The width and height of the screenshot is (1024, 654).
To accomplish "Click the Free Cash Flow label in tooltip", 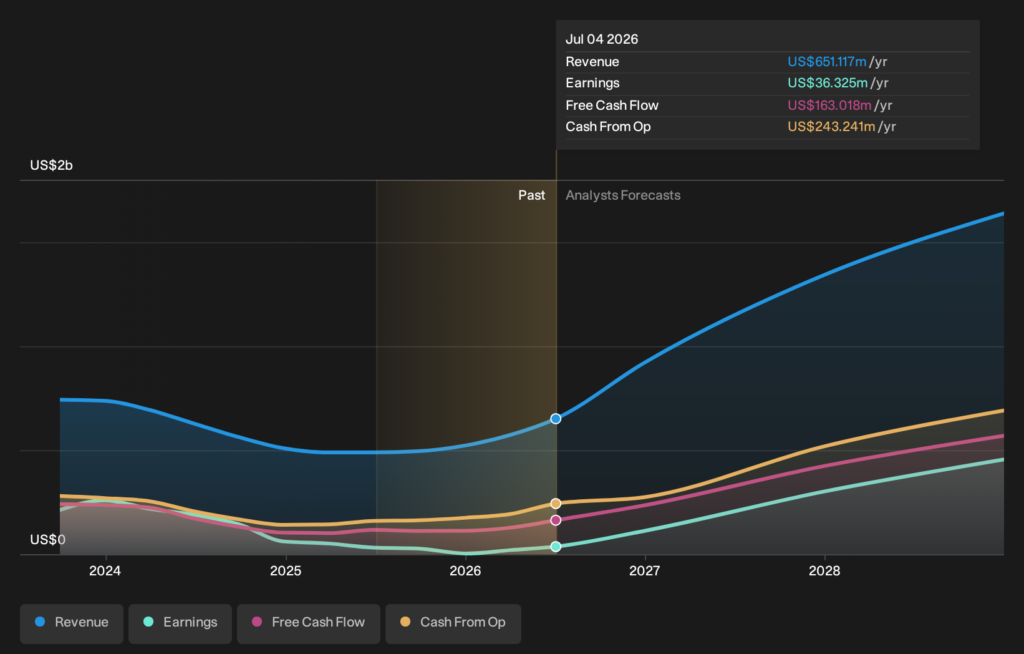I will (x=612, y=105).
